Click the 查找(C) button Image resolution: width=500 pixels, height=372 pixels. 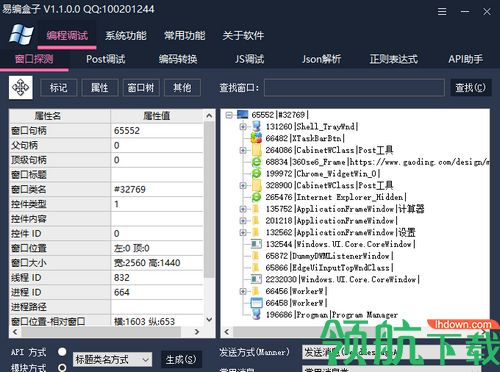click(x=471, y=88)
